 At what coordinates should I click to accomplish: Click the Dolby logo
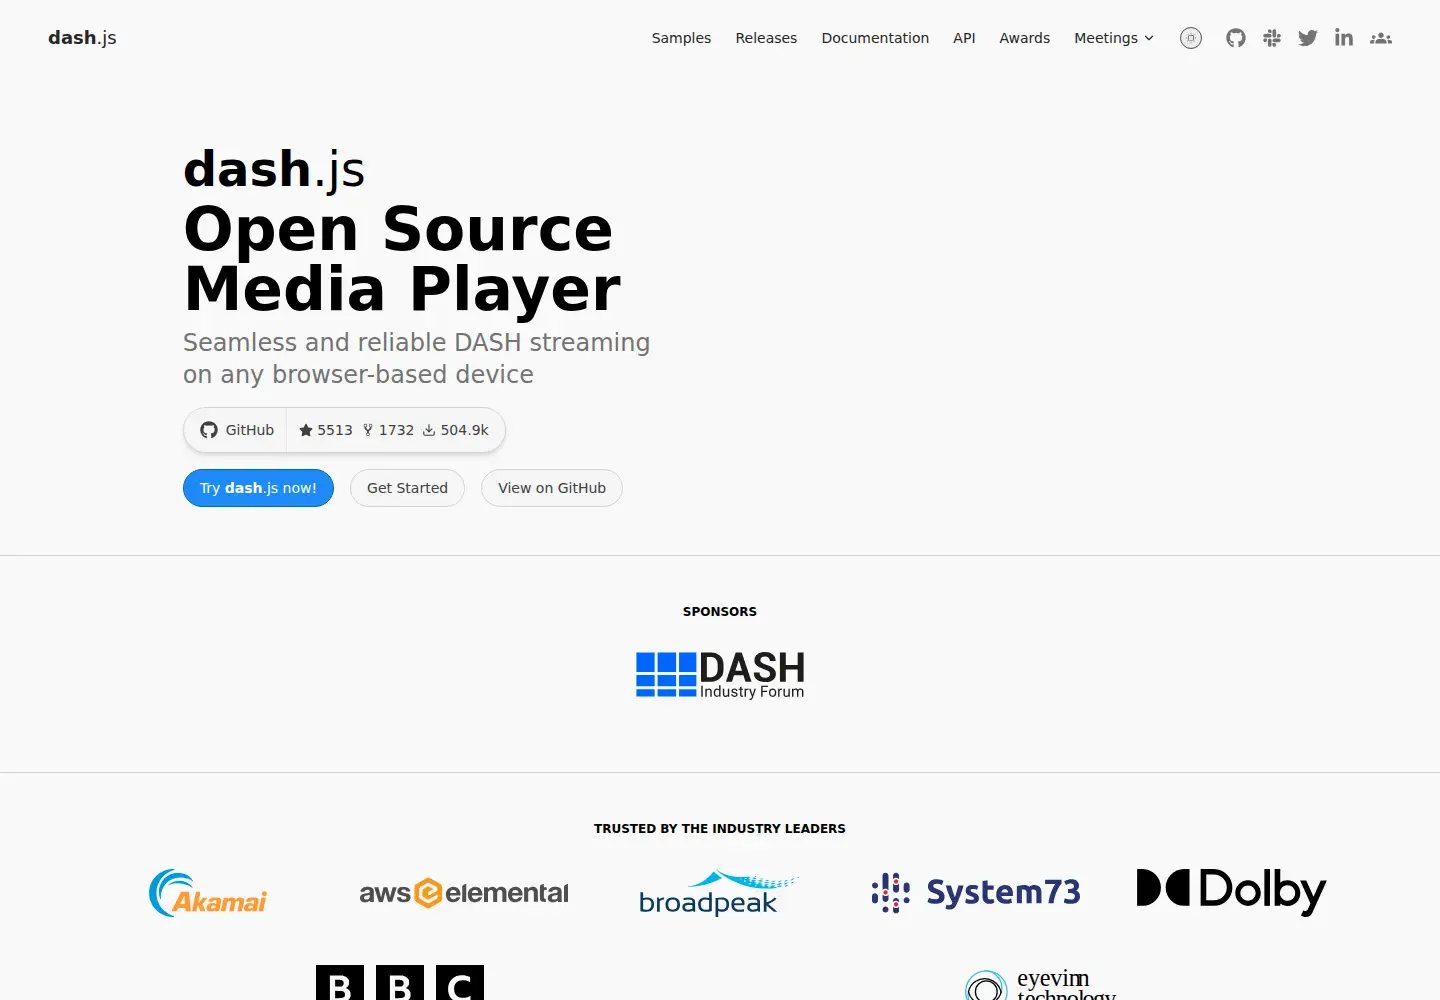pos(1231,892)
